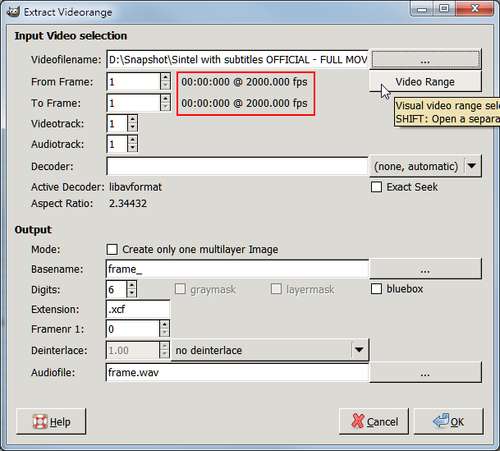Open the (none, automatic) decoder dropdown
The image size is (500, 451).
(x=425, y=166)
